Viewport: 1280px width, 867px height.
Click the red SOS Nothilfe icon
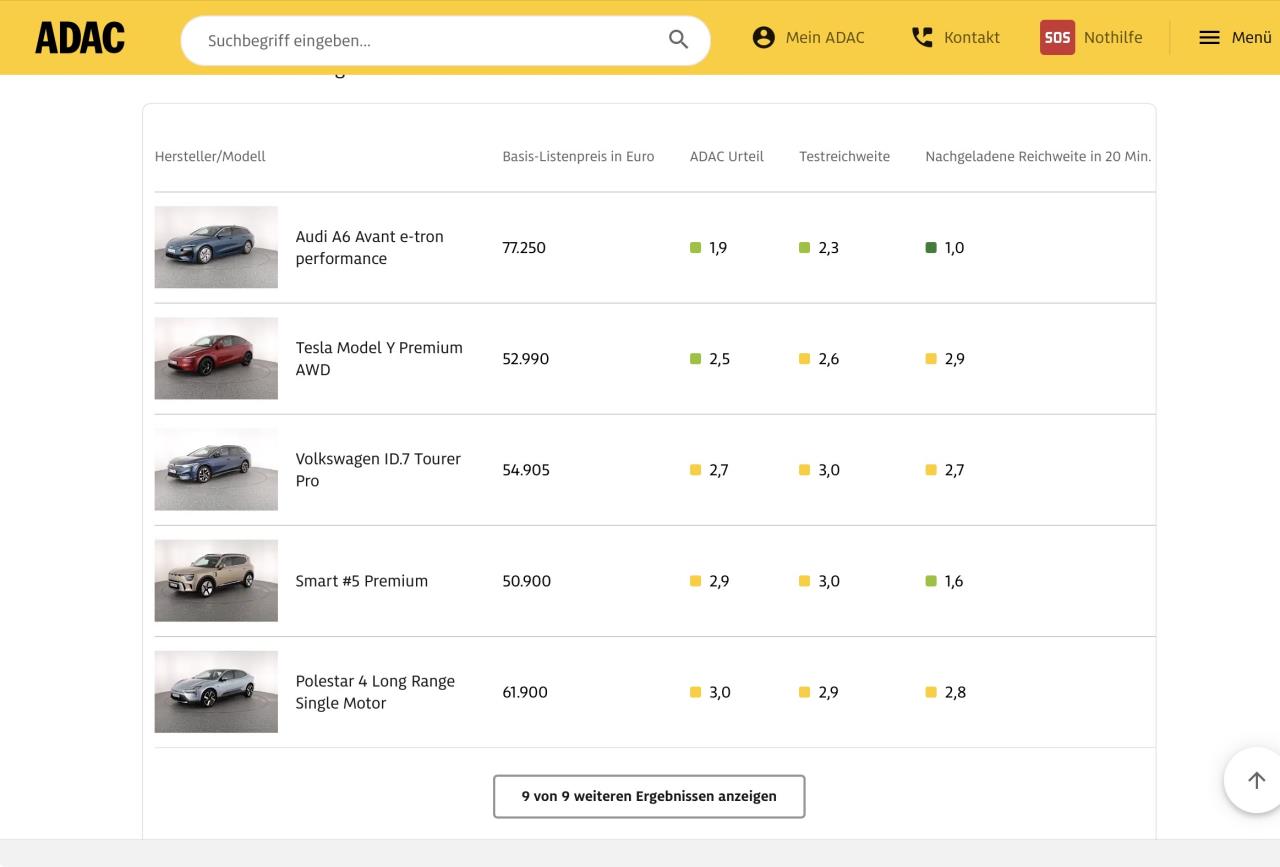[x=1057, y=38]
